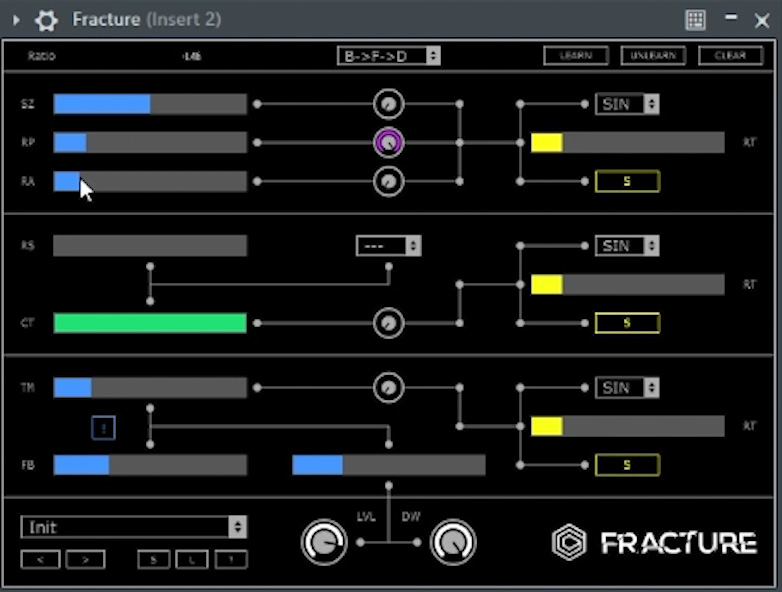
Task: Expand the plugin menu arrow beside the gear
Action: pos(16,20)
